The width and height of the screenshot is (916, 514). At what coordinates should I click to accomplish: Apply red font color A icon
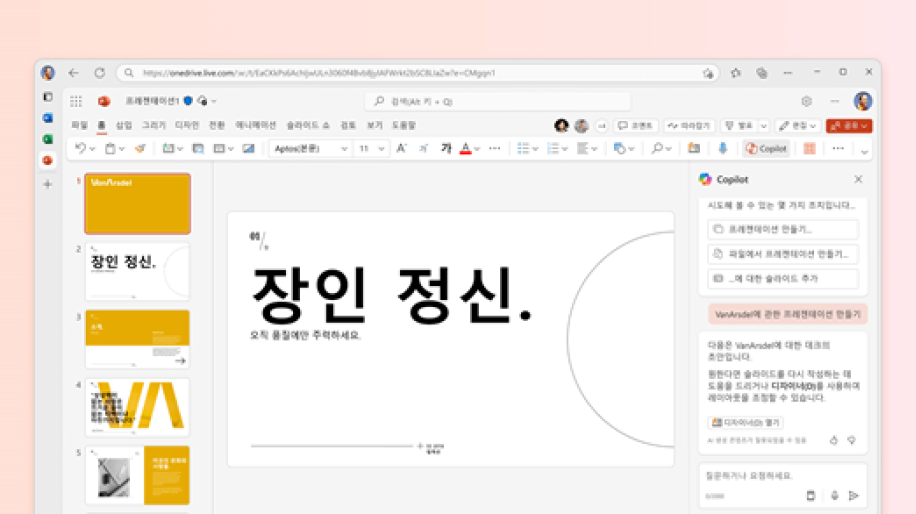coord(466,148)
